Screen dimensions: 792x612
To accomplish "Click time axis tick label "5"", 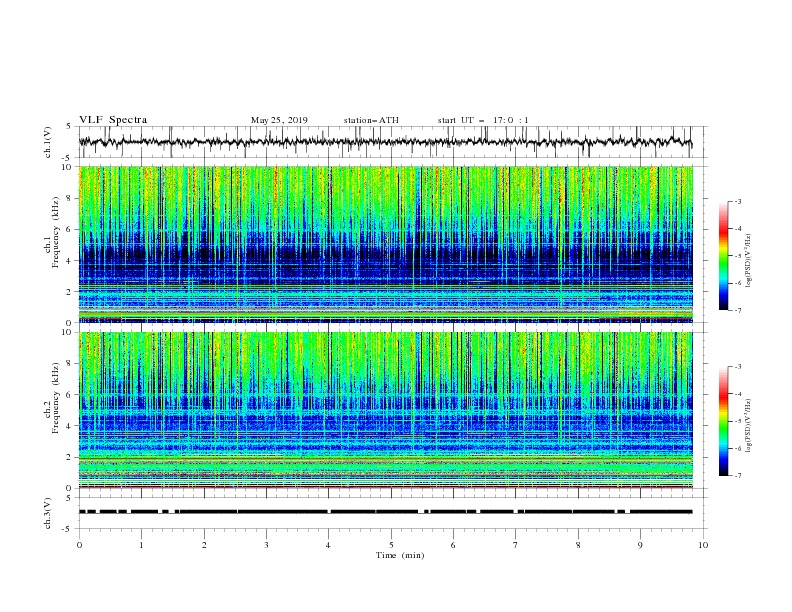I will pos(391,545).
